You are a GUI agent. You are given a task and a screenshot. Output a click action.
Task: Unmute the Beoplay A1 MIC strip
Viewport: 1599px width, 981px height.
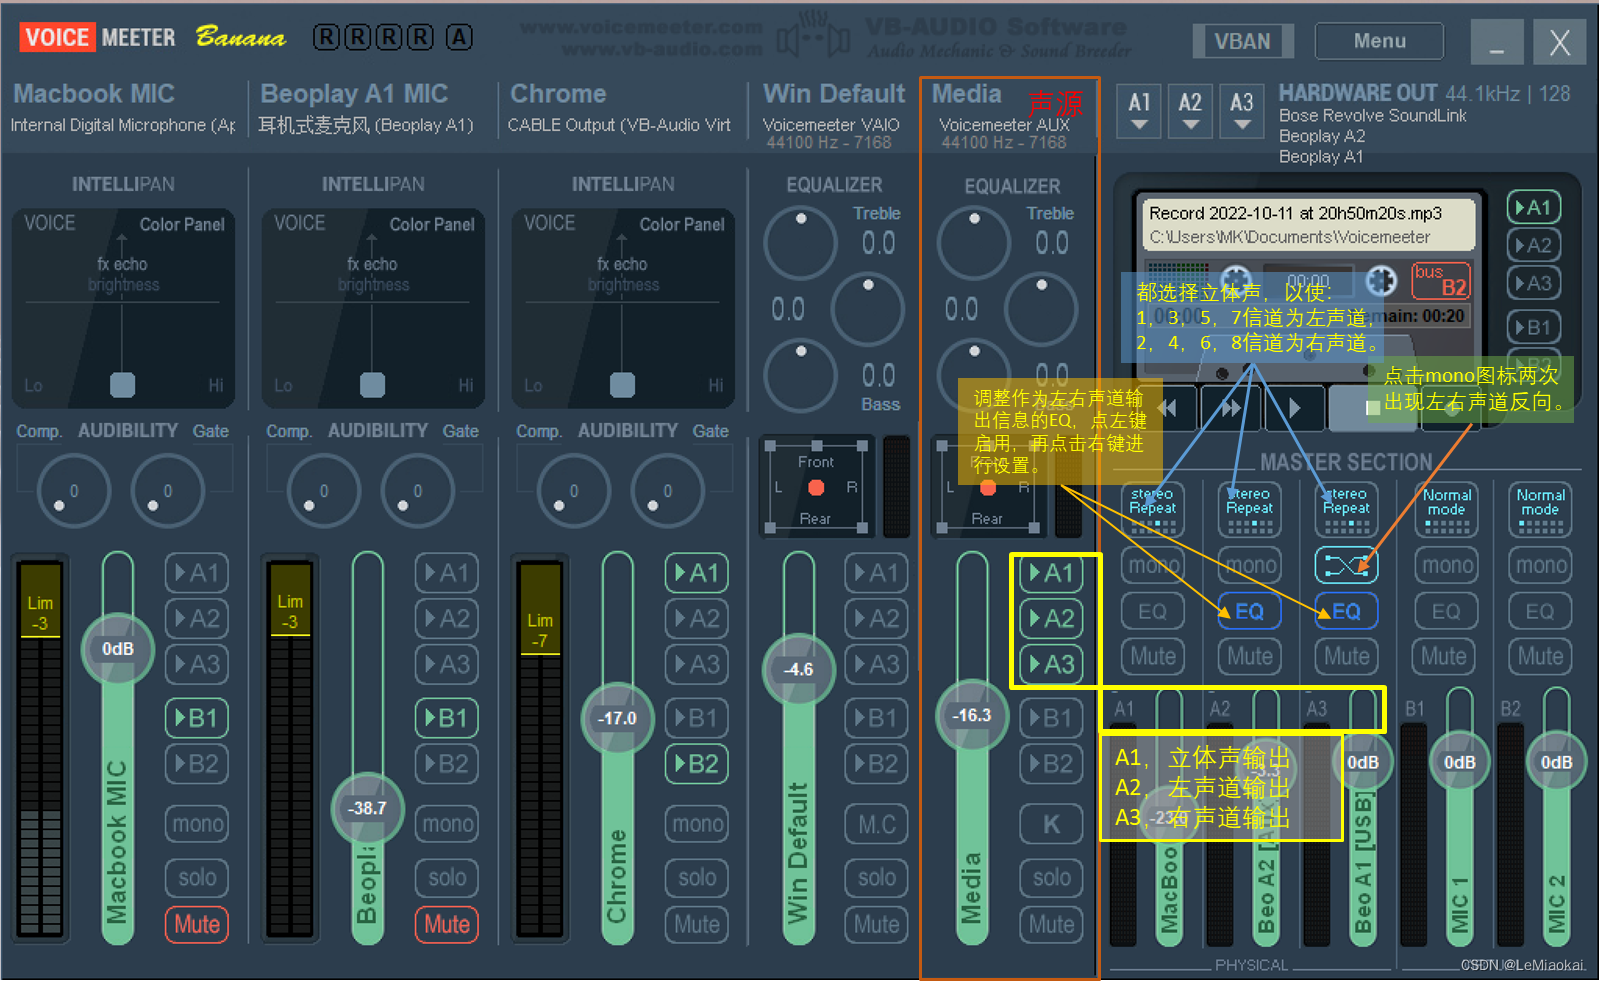click(447, 924)
